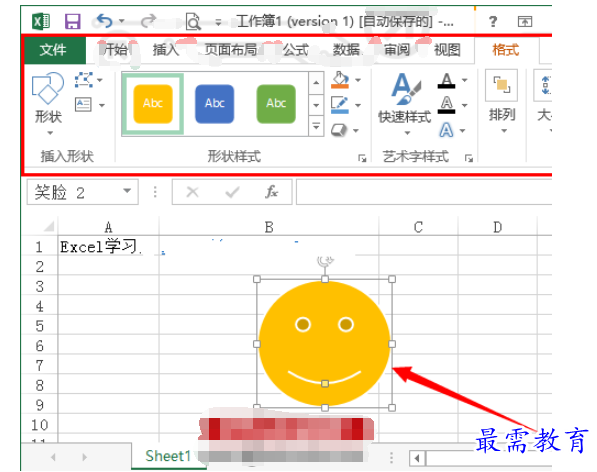This screenshot has height=472, width=597.
Task: Click the smiley rotation handle
Action: pyautogui.click(x=325, y=261)
